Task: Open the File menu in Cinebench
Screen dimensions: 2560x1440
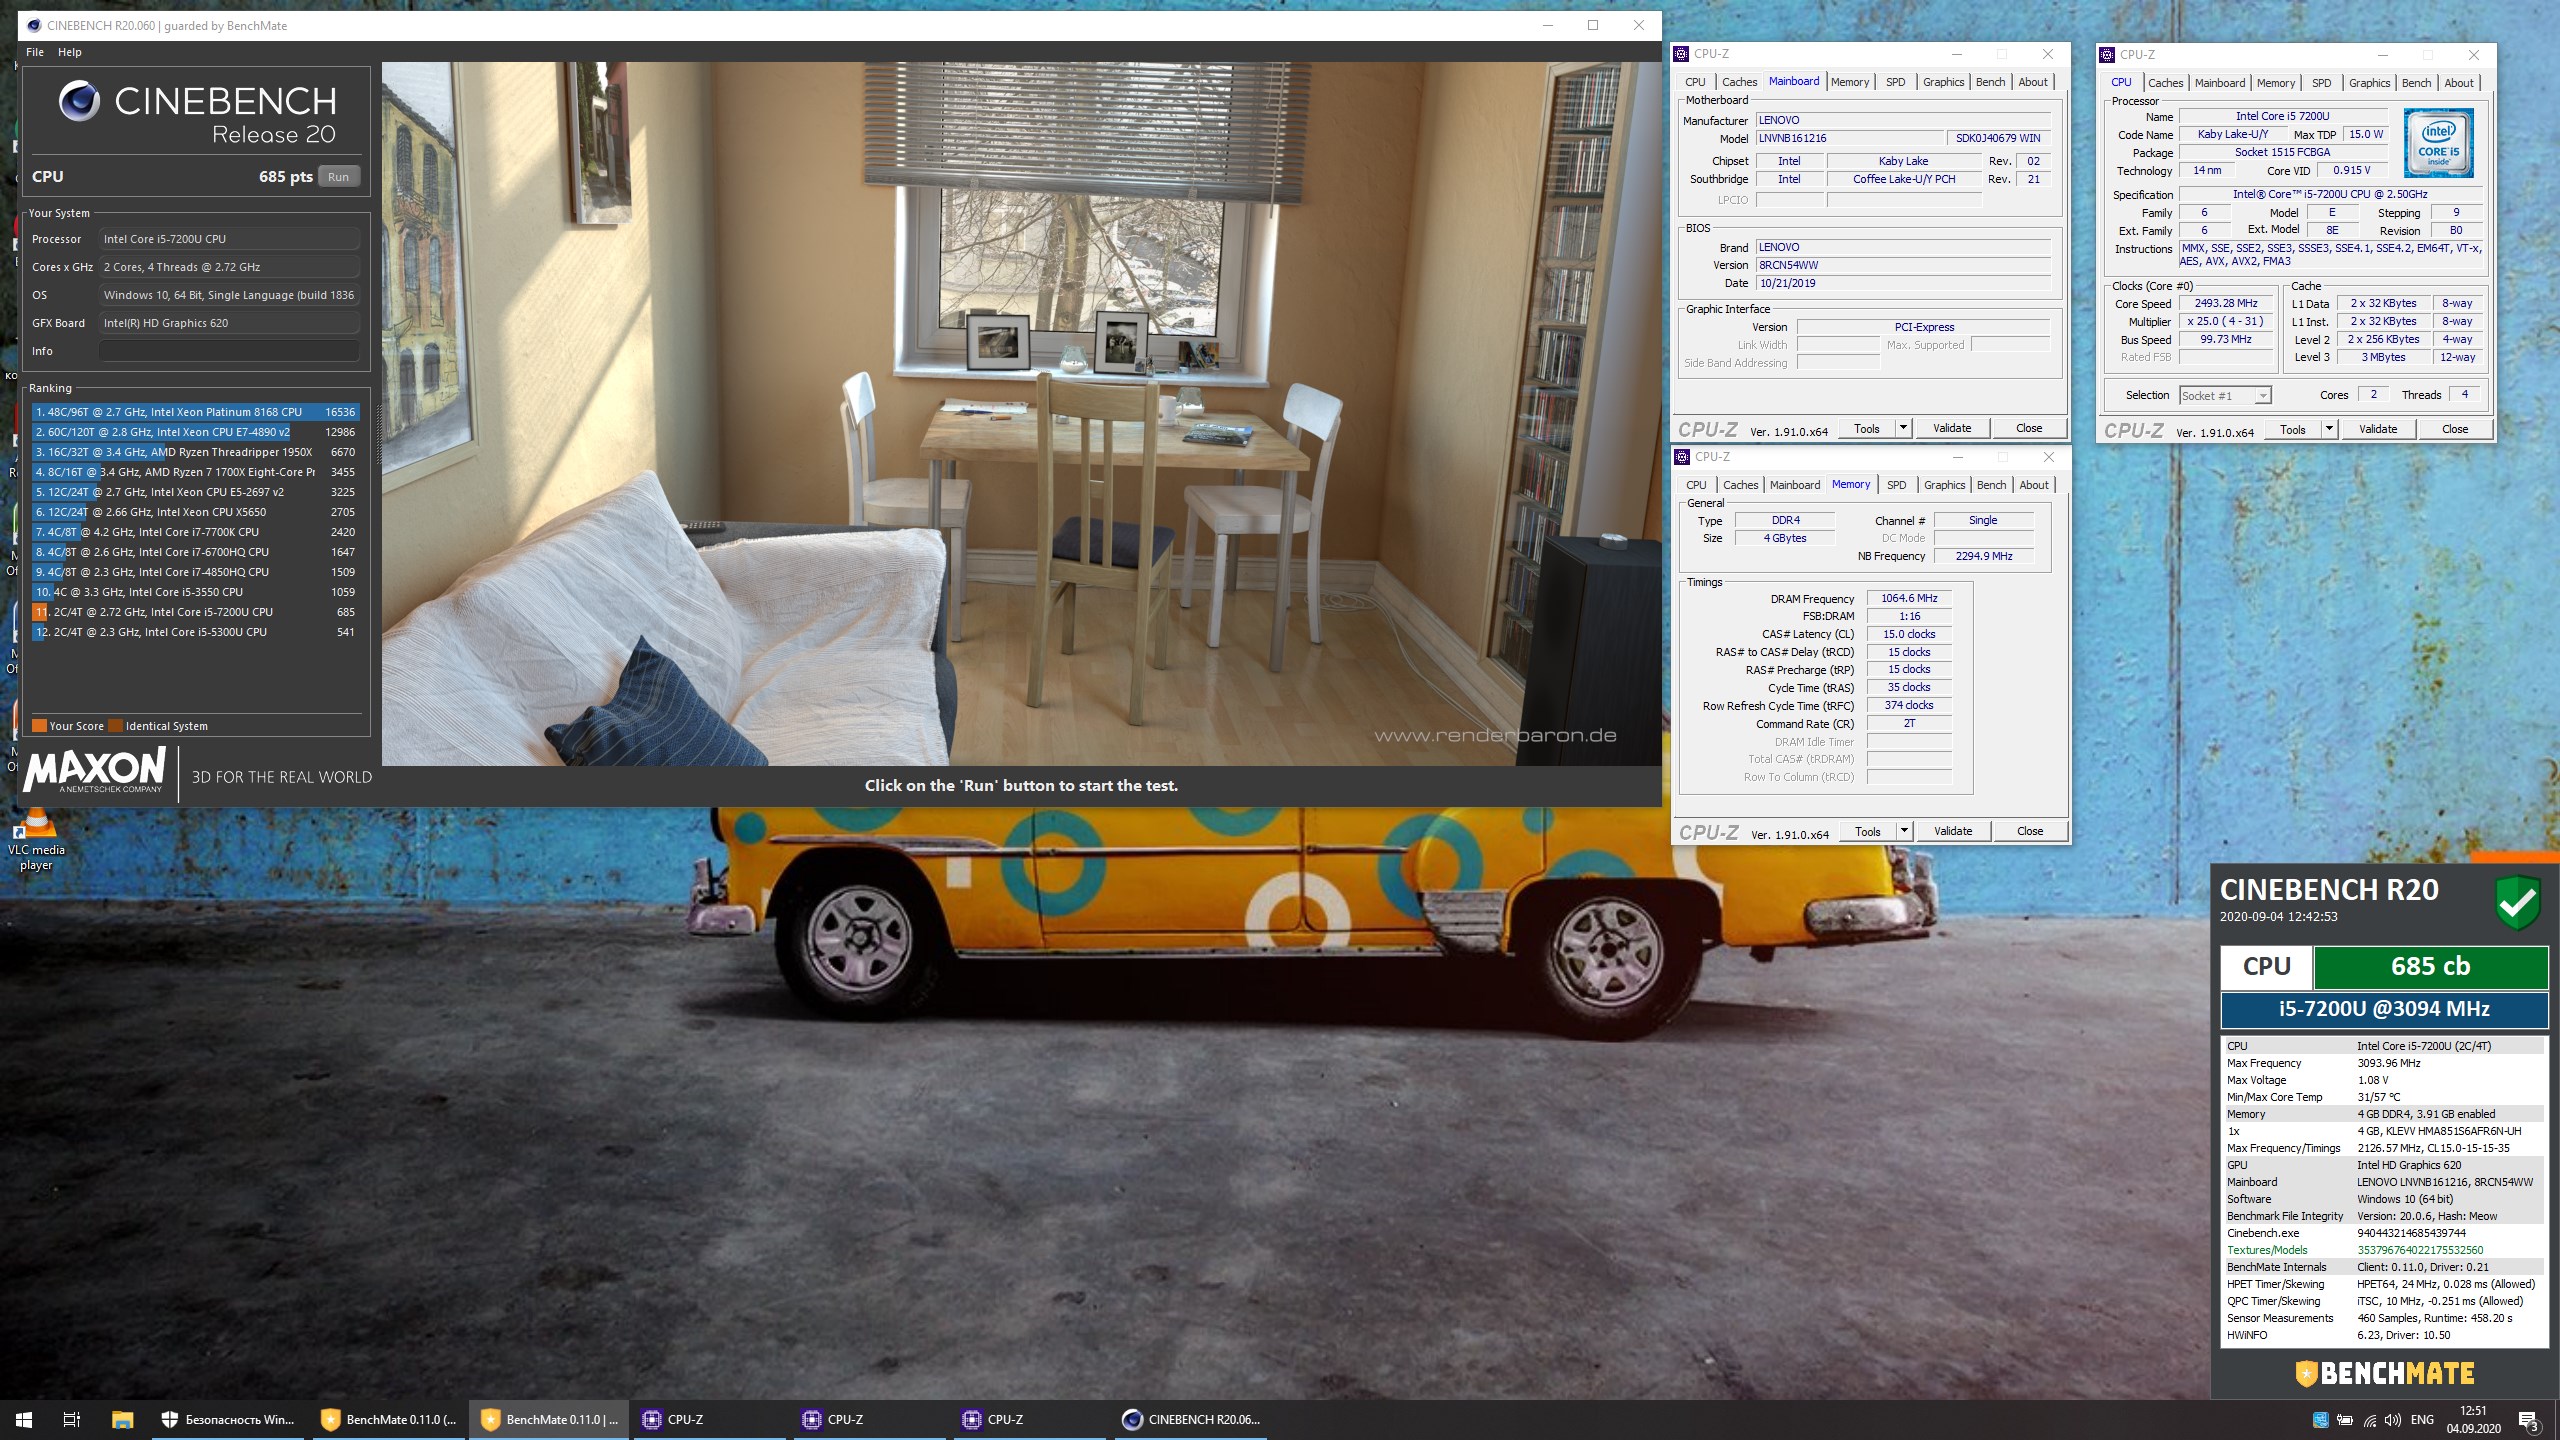Action: click(x=35, y=52)
